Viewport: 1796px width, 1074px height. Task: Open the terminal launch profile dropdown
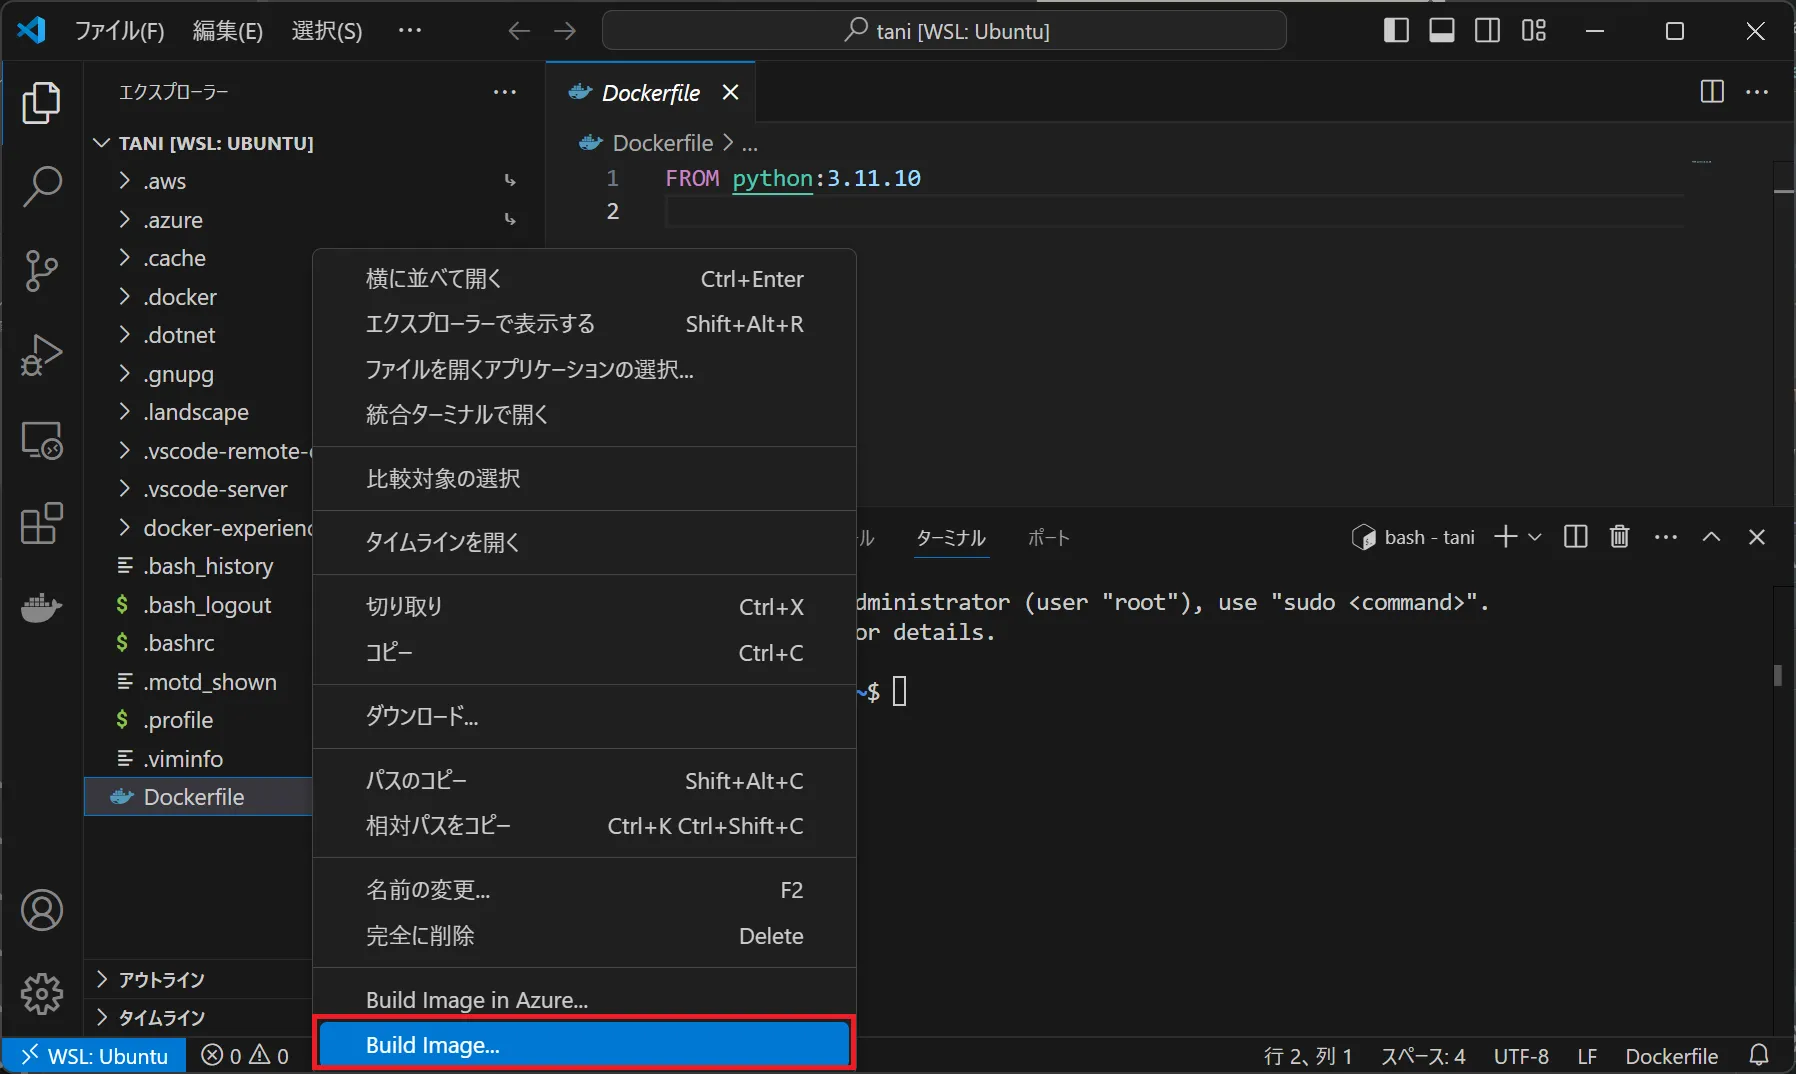[x=1533, y=537]
